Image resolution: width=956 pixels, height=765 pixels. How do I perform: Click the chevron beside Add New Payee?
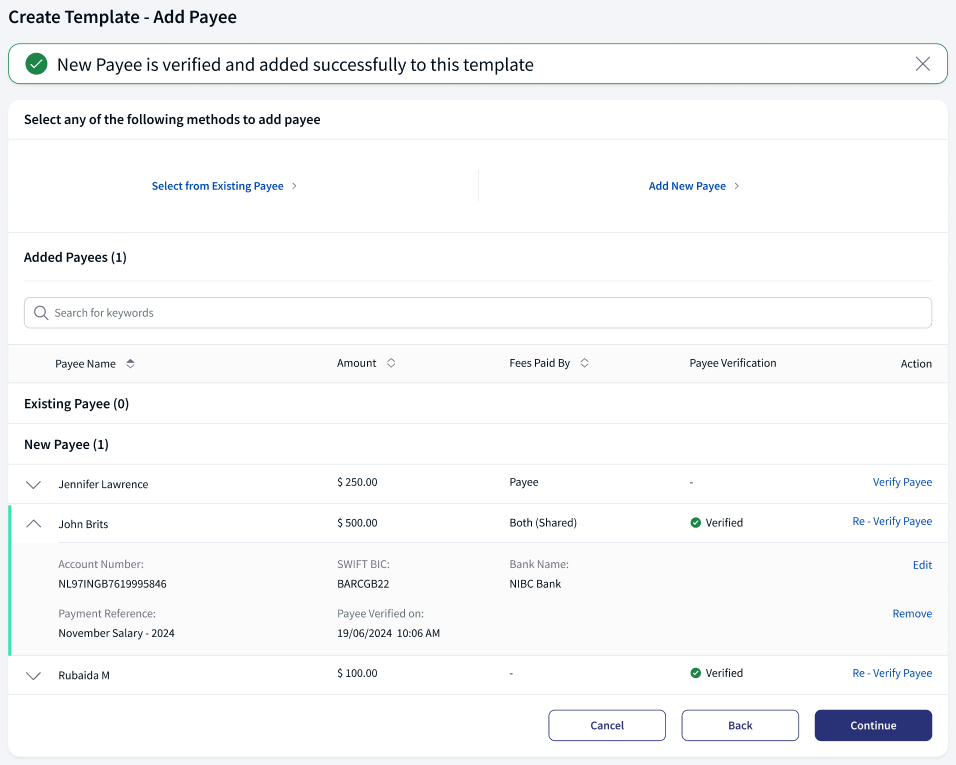[737, 186]
